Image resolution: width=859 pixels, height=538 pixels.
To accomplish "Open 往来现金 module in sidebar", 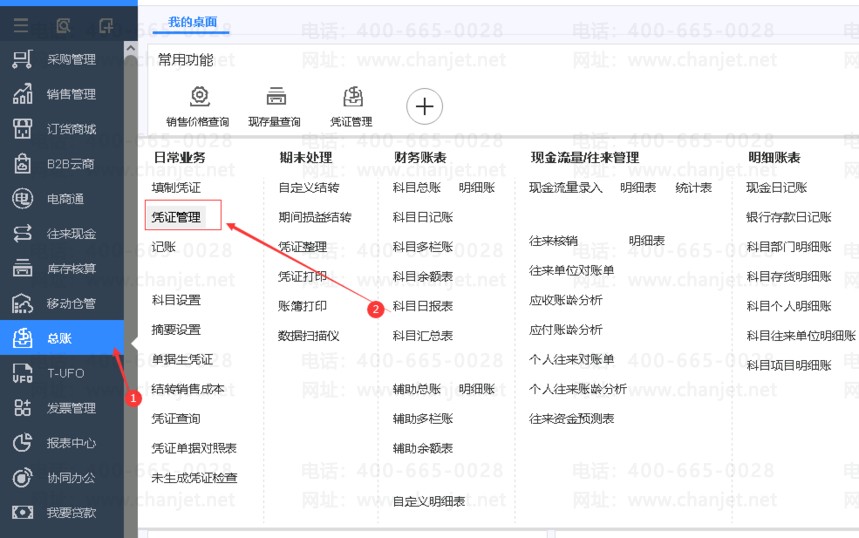I will pos(62,234).
